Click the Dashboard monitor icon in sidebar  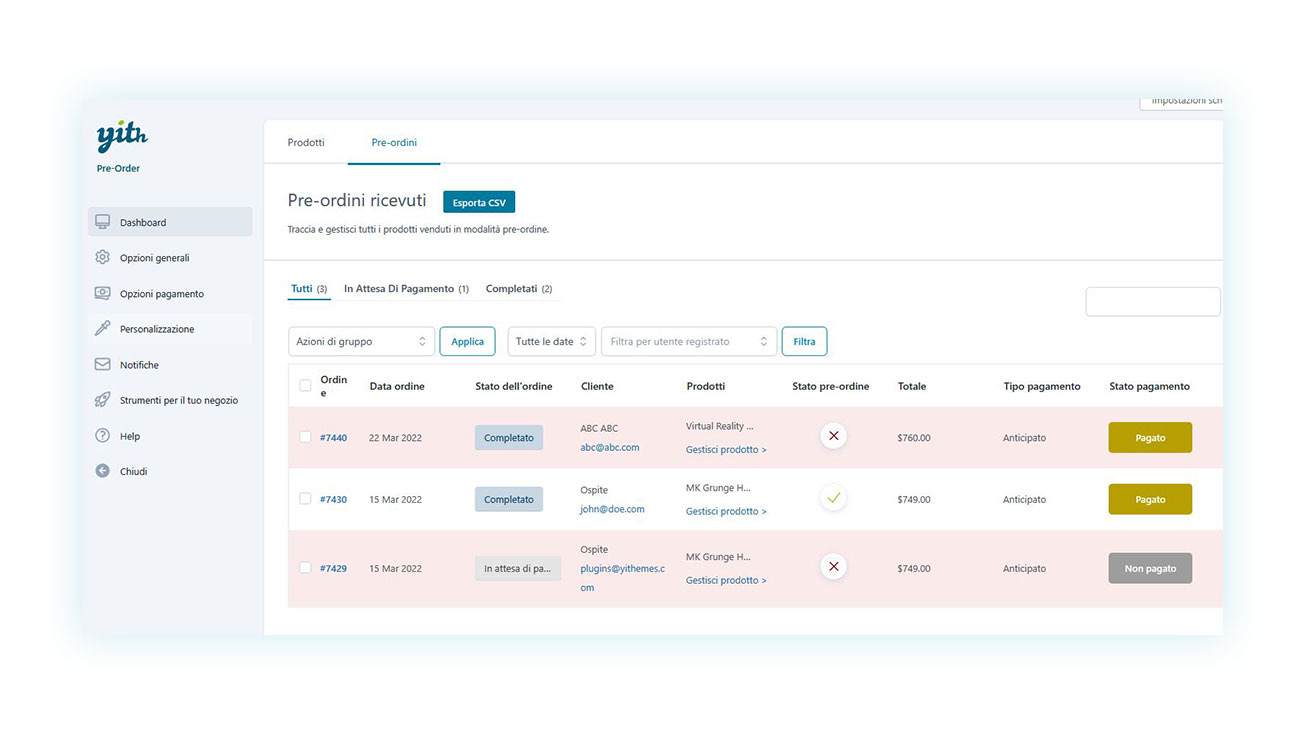[x=102, y=222]
